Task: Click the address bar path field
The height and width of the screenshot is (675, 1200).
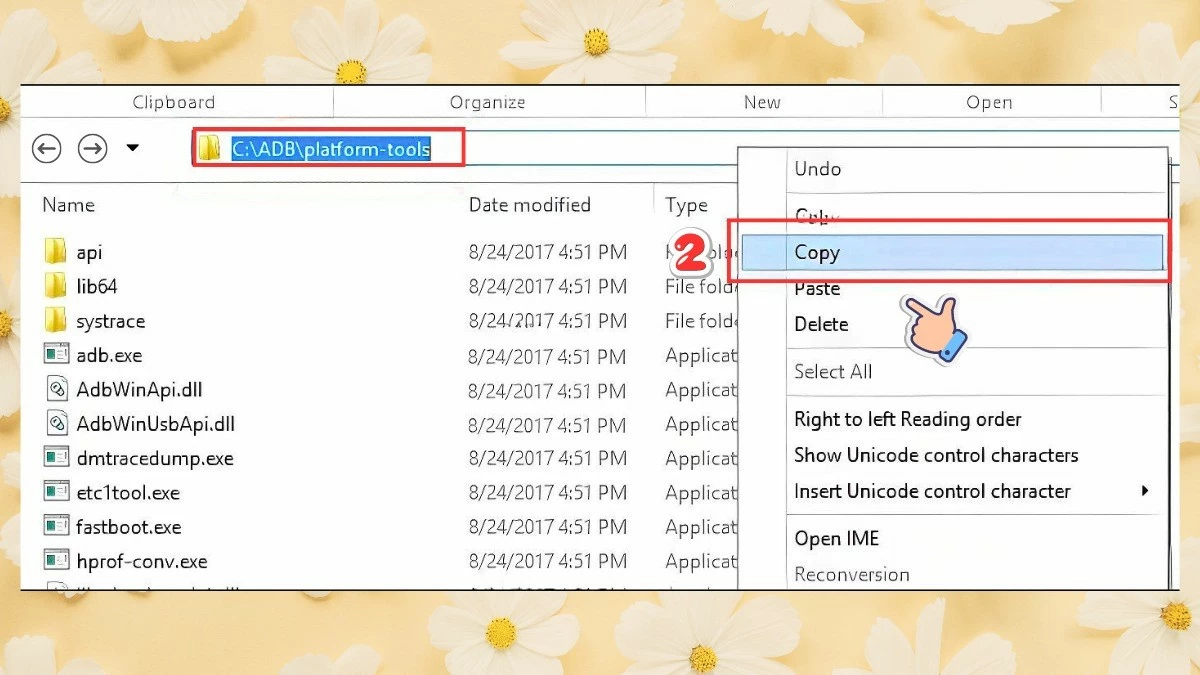Action: click(331, 149)
